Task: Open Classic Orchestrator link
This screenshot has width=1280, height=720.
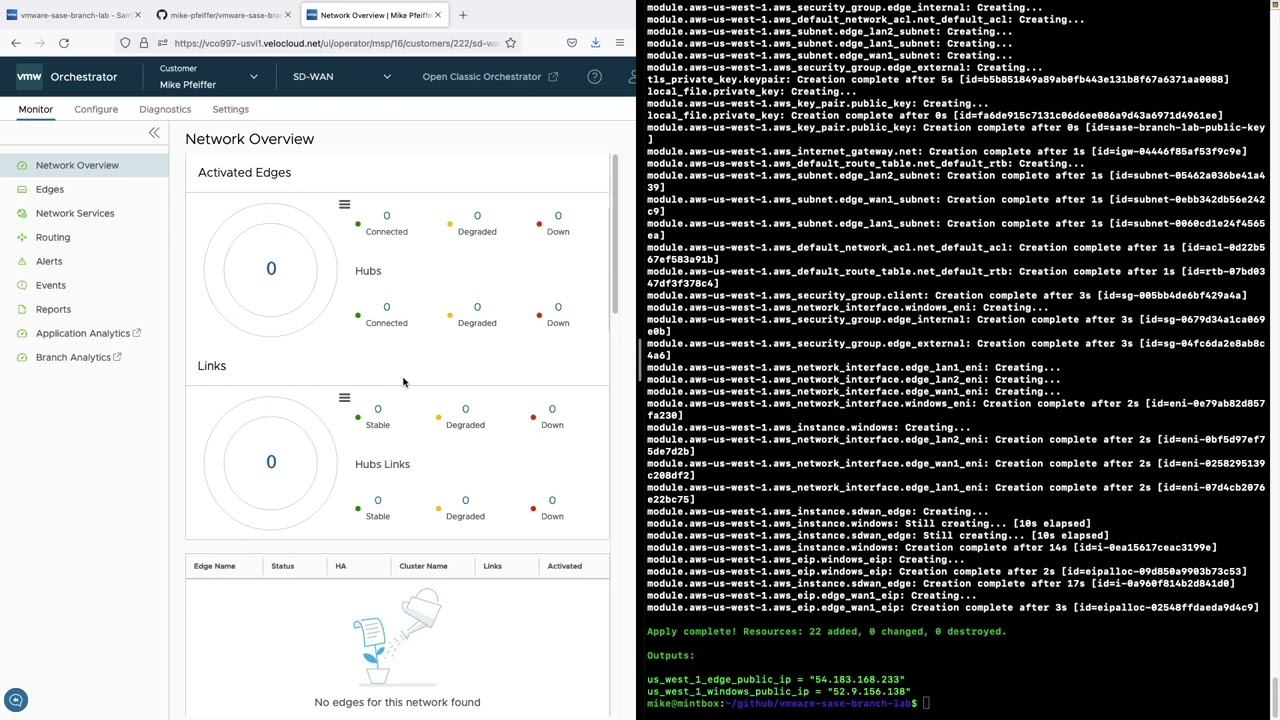Action: [490, 77]
